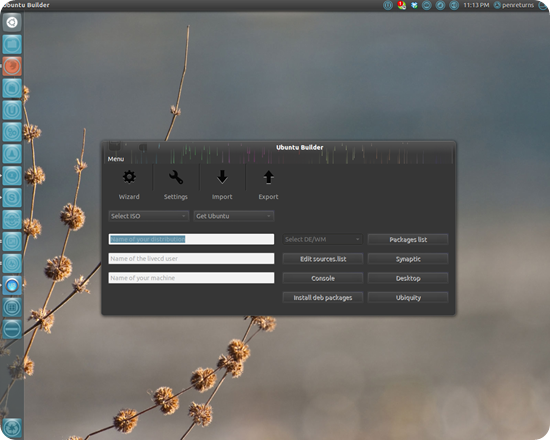Open the speech-bubble chat launcher icon
The width and height of the screenshot is (550, 440).
tap(12, 176)
